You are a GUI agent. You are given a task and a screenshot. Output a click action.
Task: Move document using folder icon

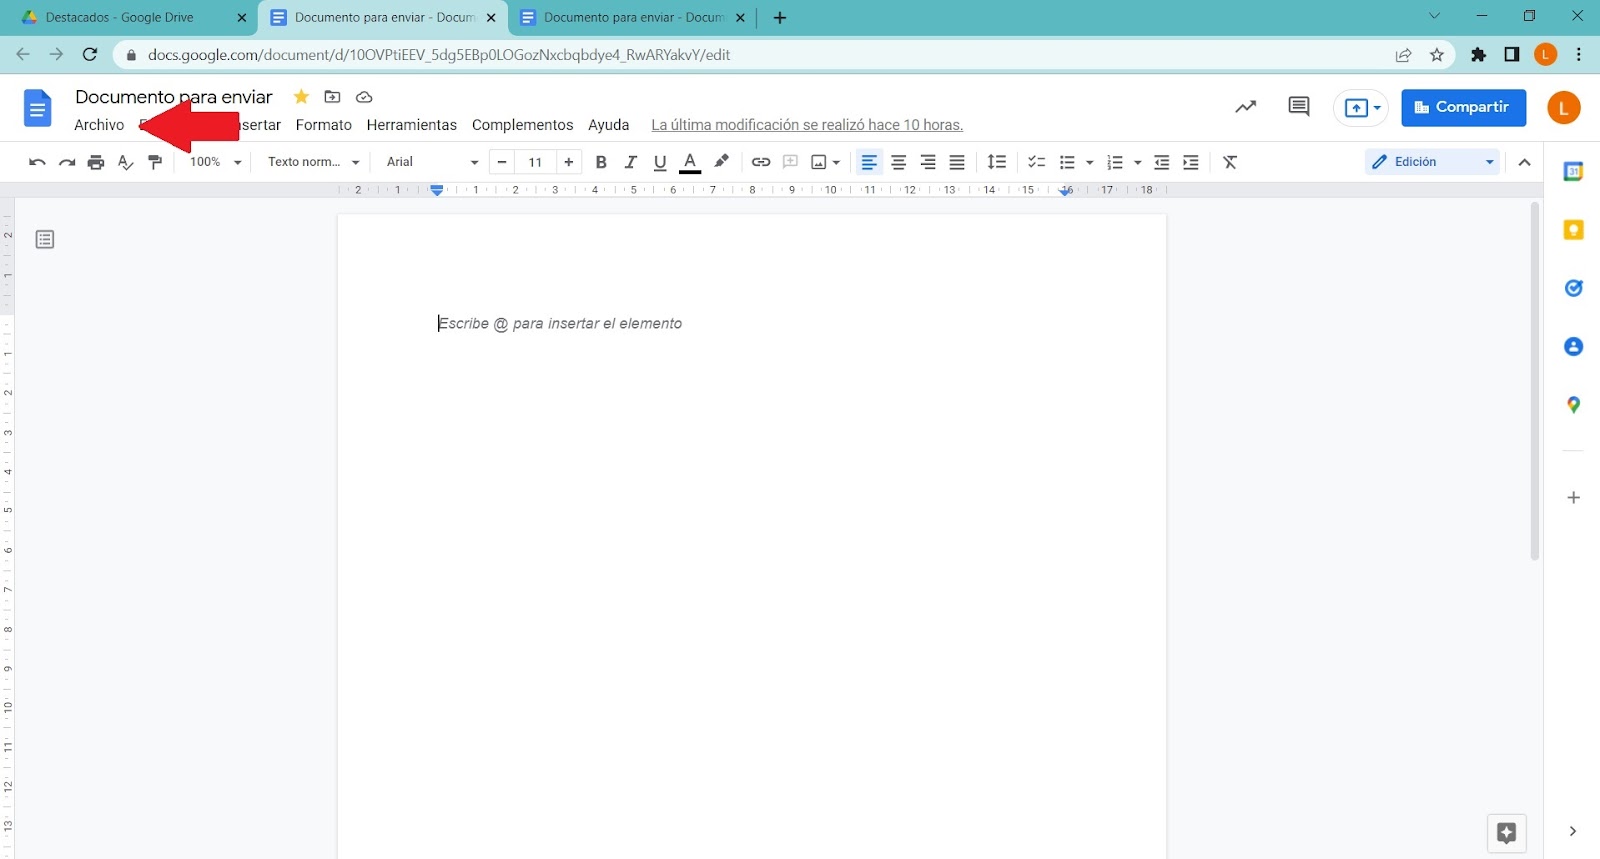point(333,97)
